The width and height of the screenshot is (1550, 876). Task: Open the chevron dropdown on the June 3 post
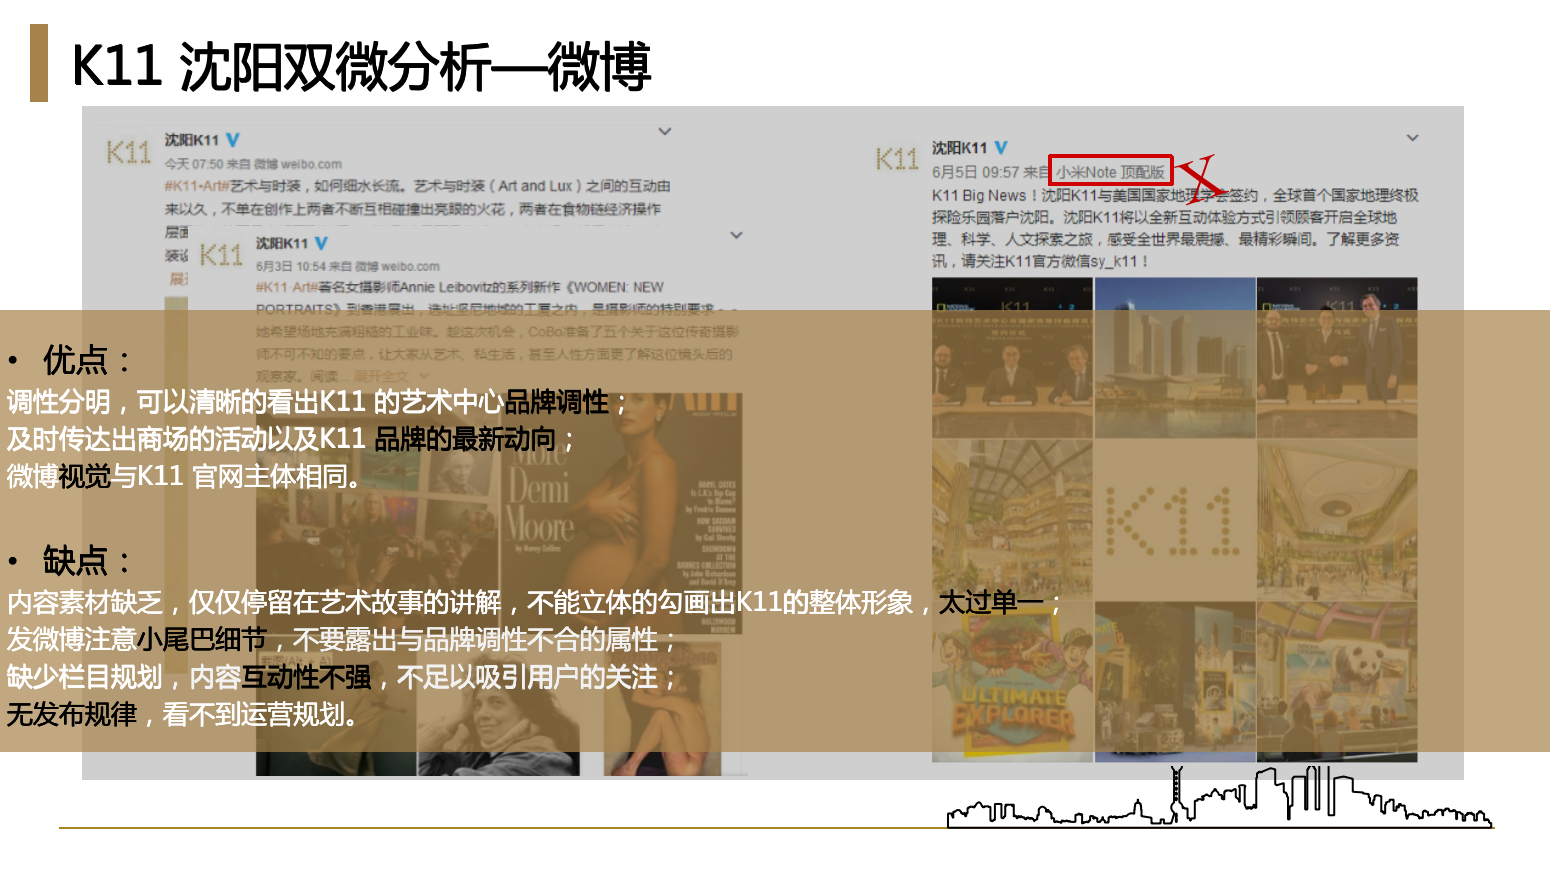coord(737,235)
